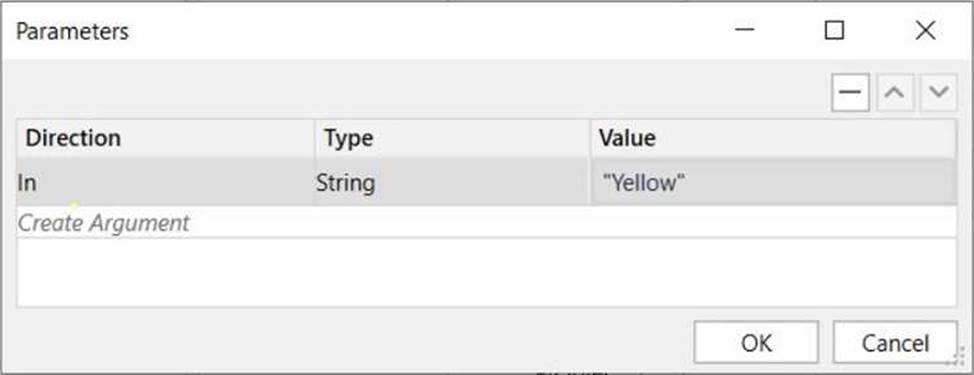Remove the selected argument with the minus button
The width and height of the screenshot is (974, 375).
coord(850,92)
